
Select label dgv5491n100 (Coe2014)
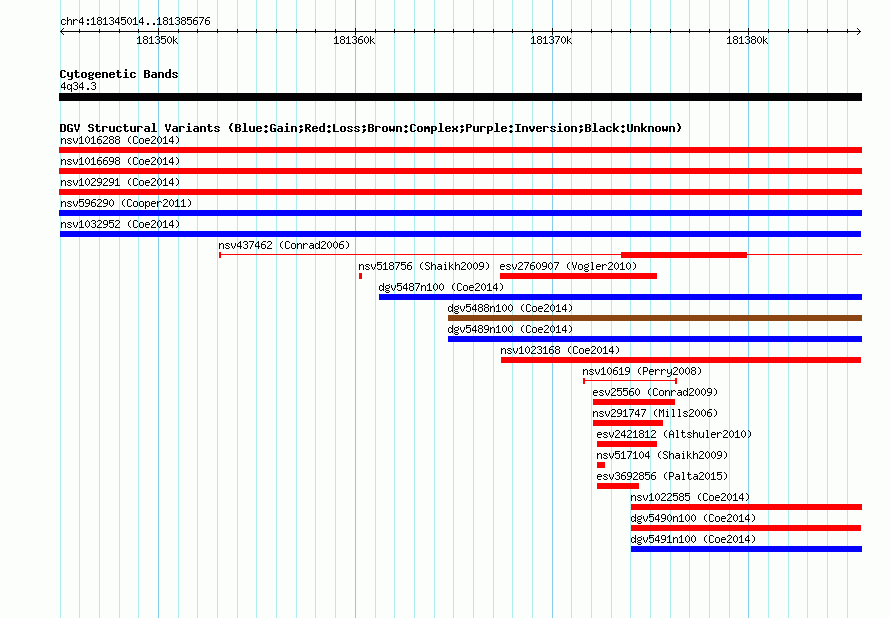tap(693, 539)
